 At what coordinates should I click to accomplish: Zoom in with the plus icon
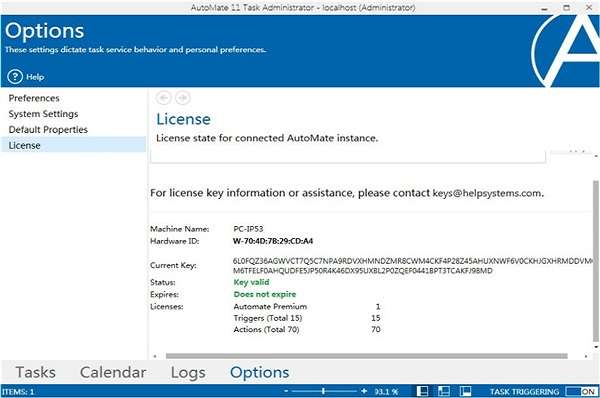[x=364, y=391]
